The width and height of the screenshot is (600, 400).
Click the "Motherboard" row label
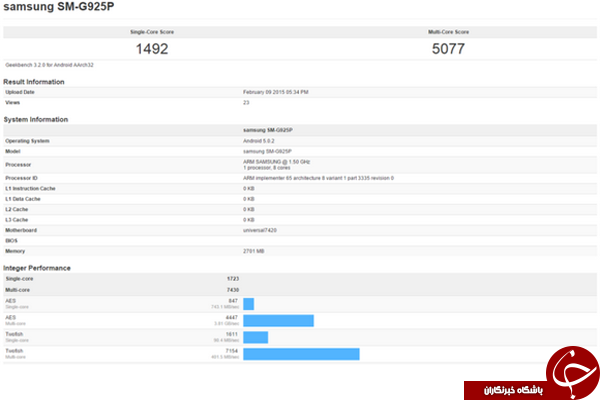click(x=21, y=230)
